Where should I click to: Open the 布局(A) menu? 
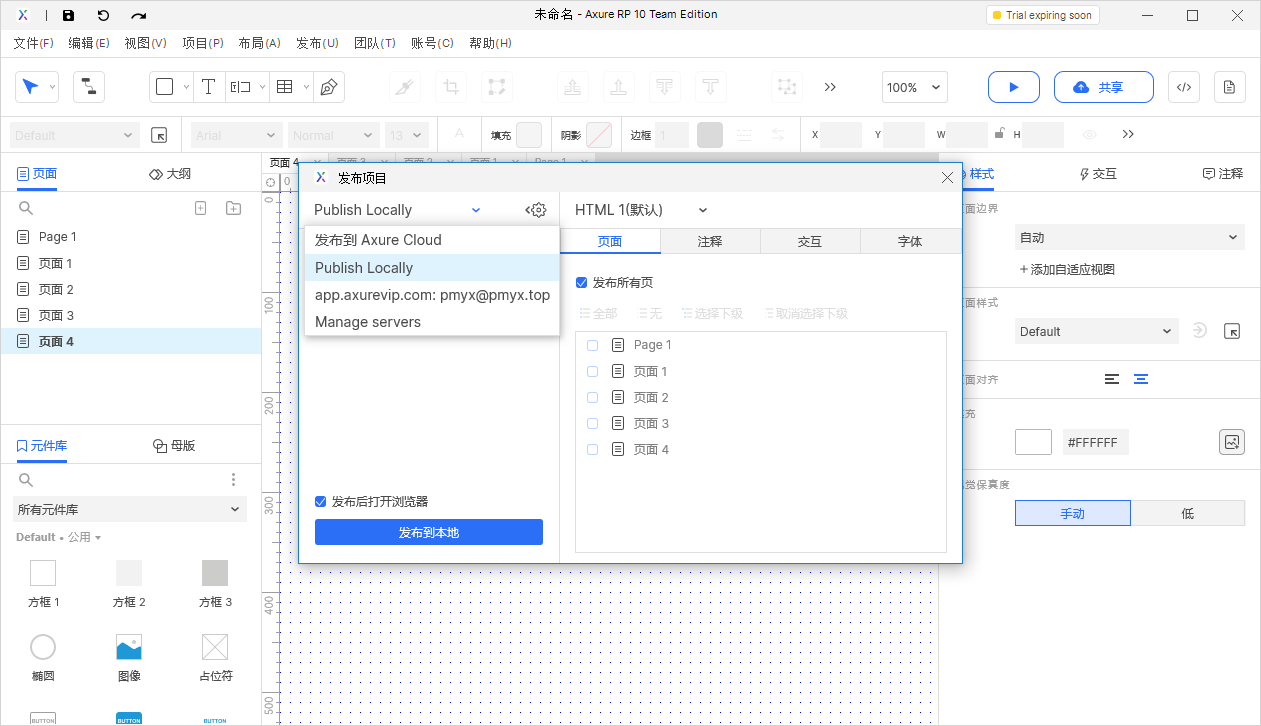click(x=259, y=43)
